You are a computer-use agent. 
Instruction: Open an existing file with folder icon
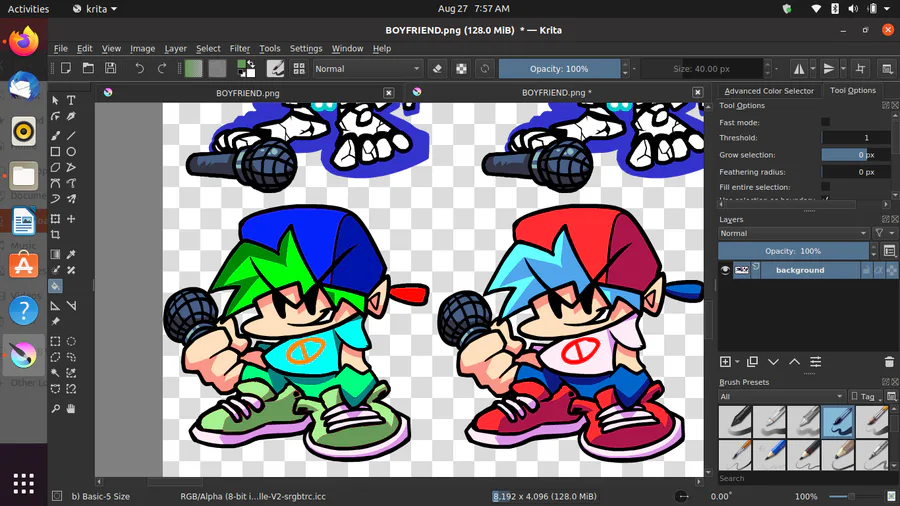pos(88,69)
